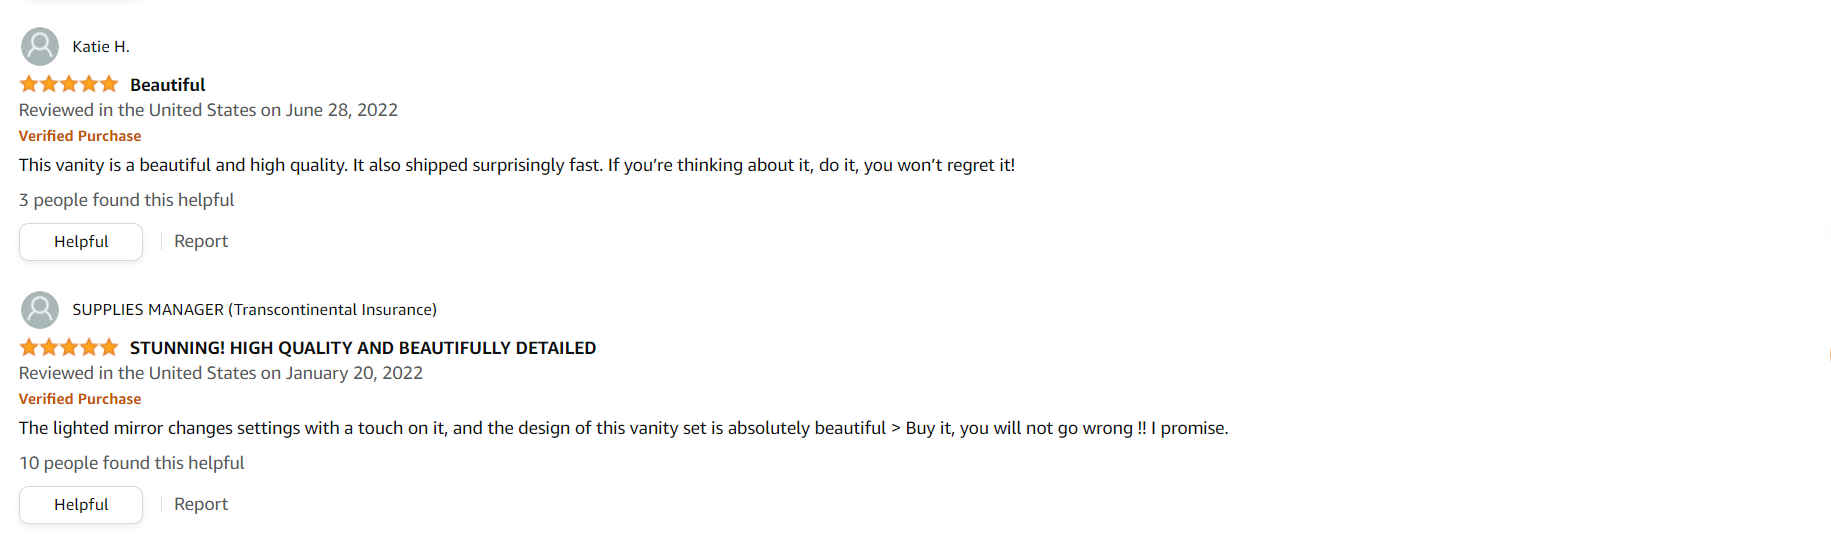
Task: Click the review text about the lighted mirror
Action: (623, 428)
